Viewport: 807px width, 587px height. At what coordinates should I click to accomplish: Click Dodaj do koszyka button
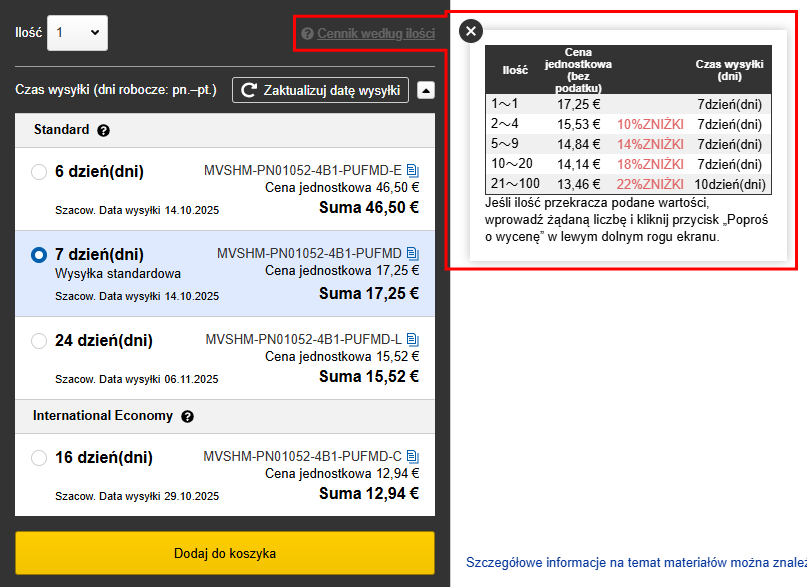point(225,553)
